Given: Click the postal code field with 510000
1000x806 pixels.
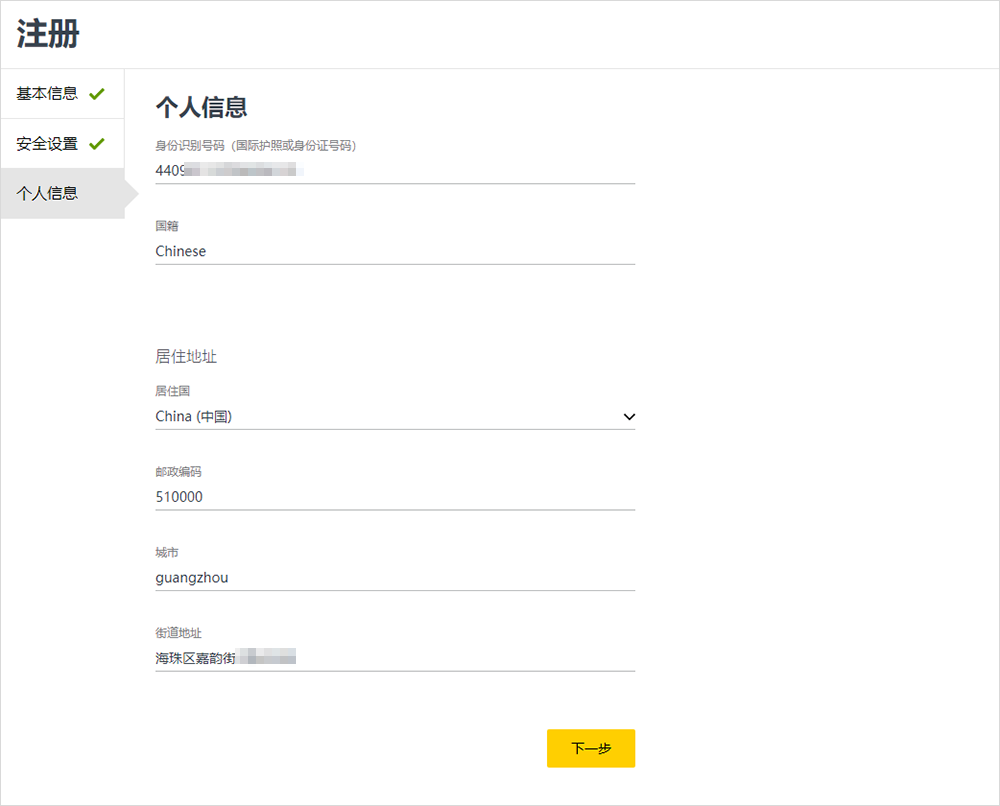Looking at the screenshot, I should tap(395, 497).
